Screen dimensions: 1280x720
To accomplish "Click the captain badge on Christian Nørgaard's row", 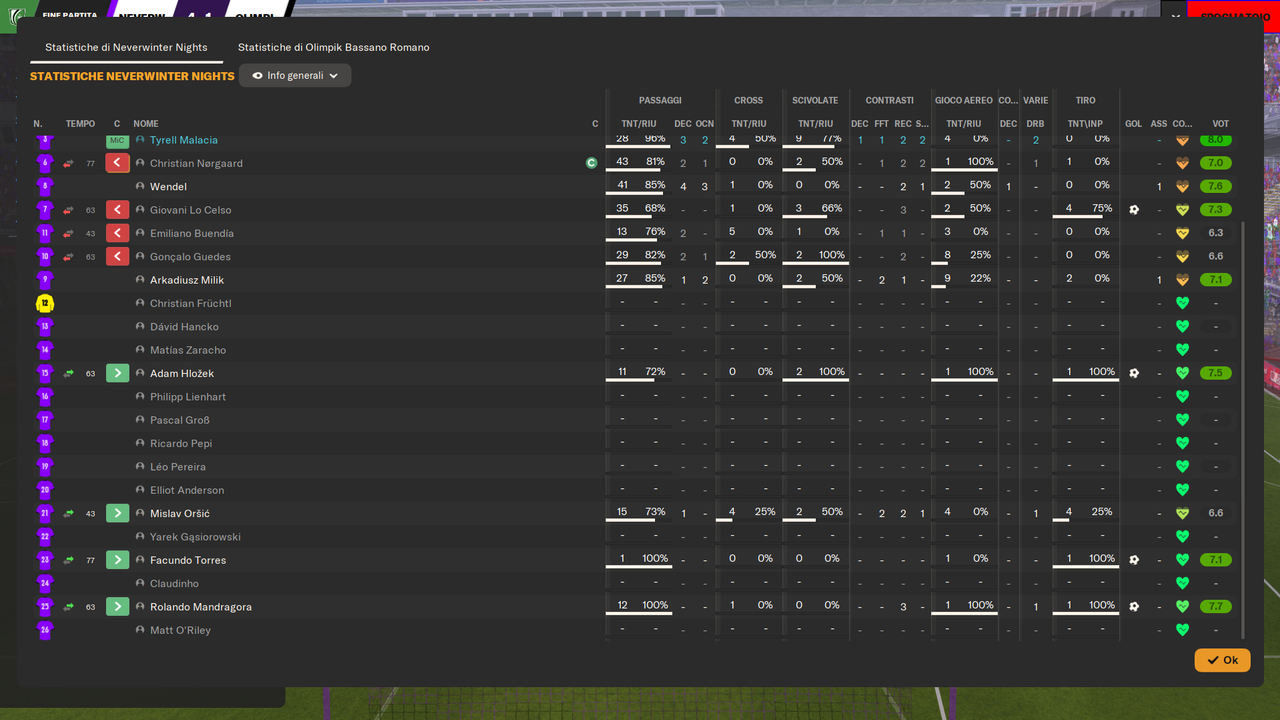I will coord(592,163).
